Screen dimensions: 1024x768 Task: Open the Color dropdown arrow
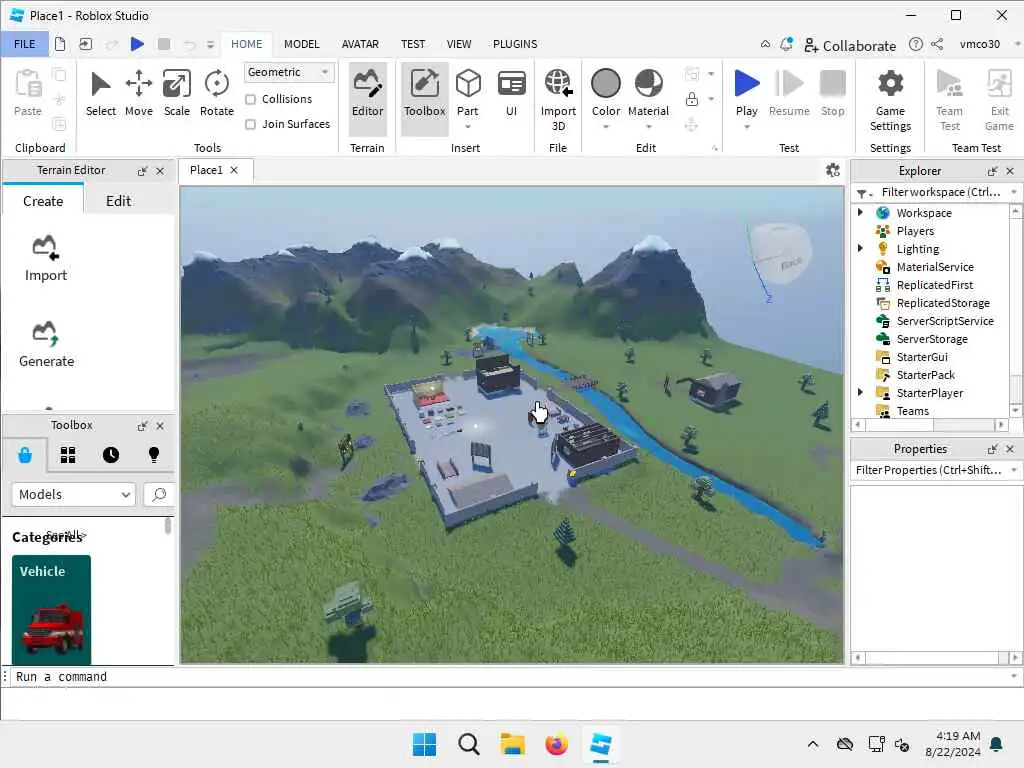[605, 127]
